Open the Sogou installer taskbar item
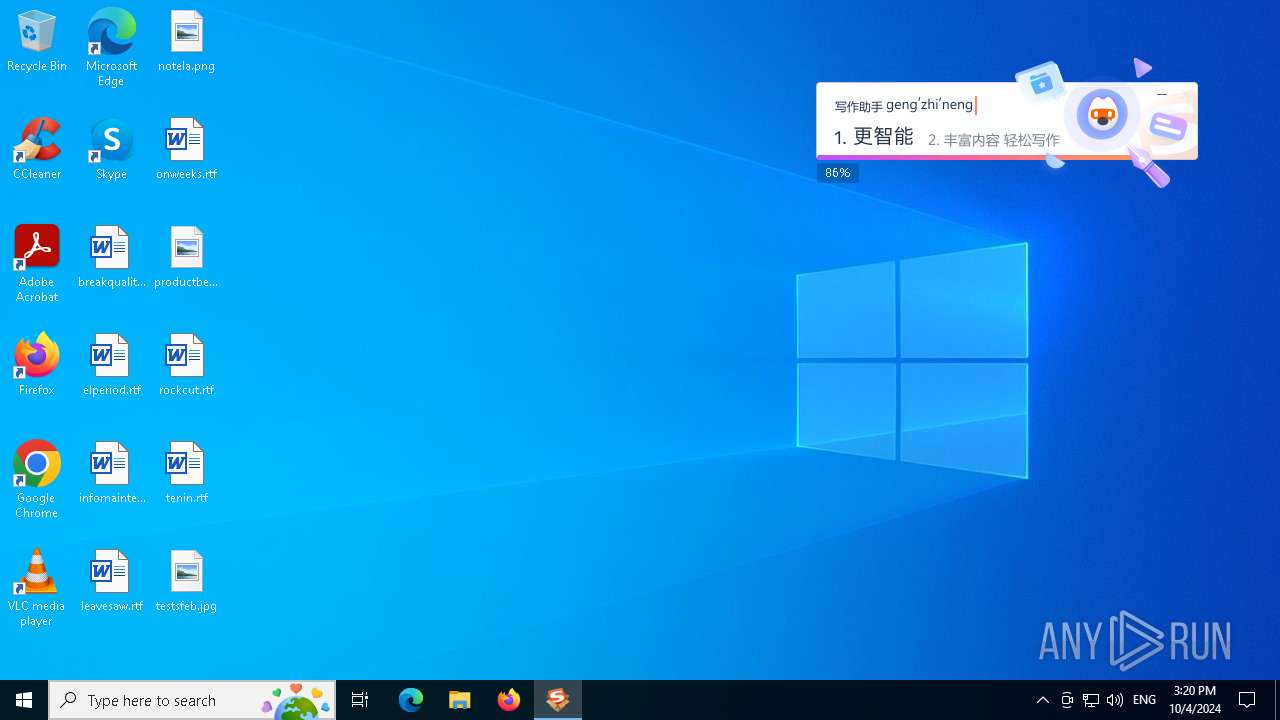 pyautogui.click(x=558, y=700)
